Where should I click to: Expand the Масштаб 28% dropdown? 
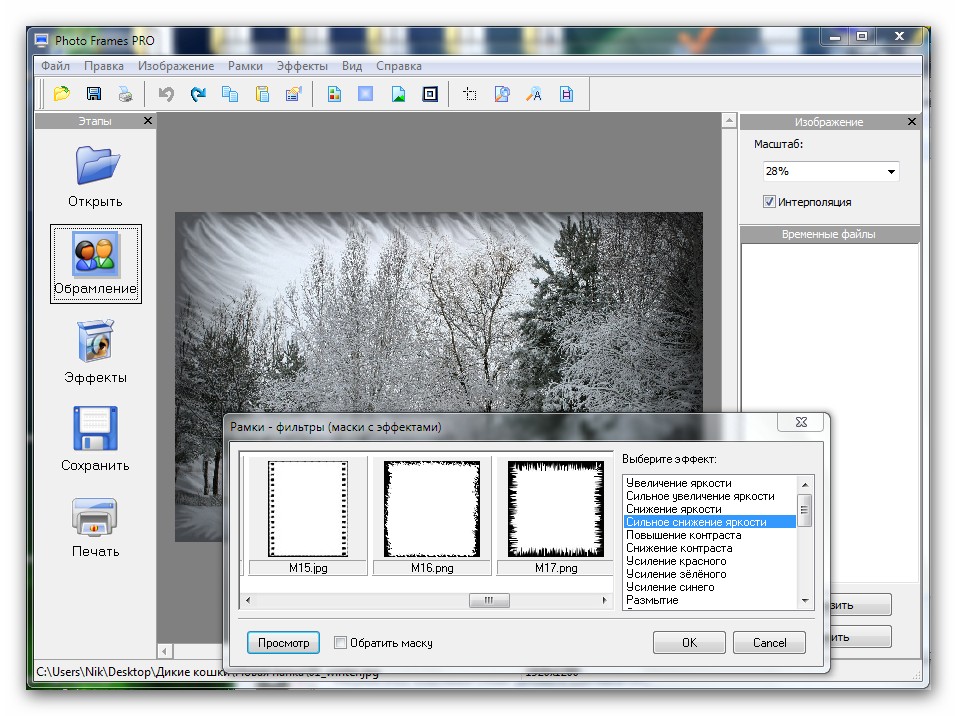(890, 172)
